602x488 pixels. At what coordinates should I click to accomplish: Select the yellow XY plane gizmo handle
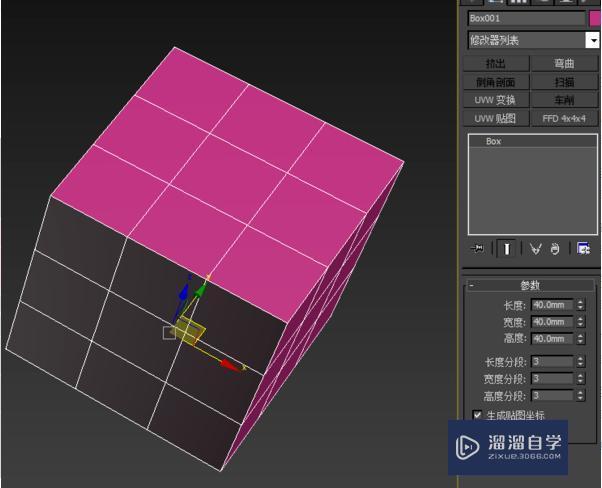coord(190,331)
